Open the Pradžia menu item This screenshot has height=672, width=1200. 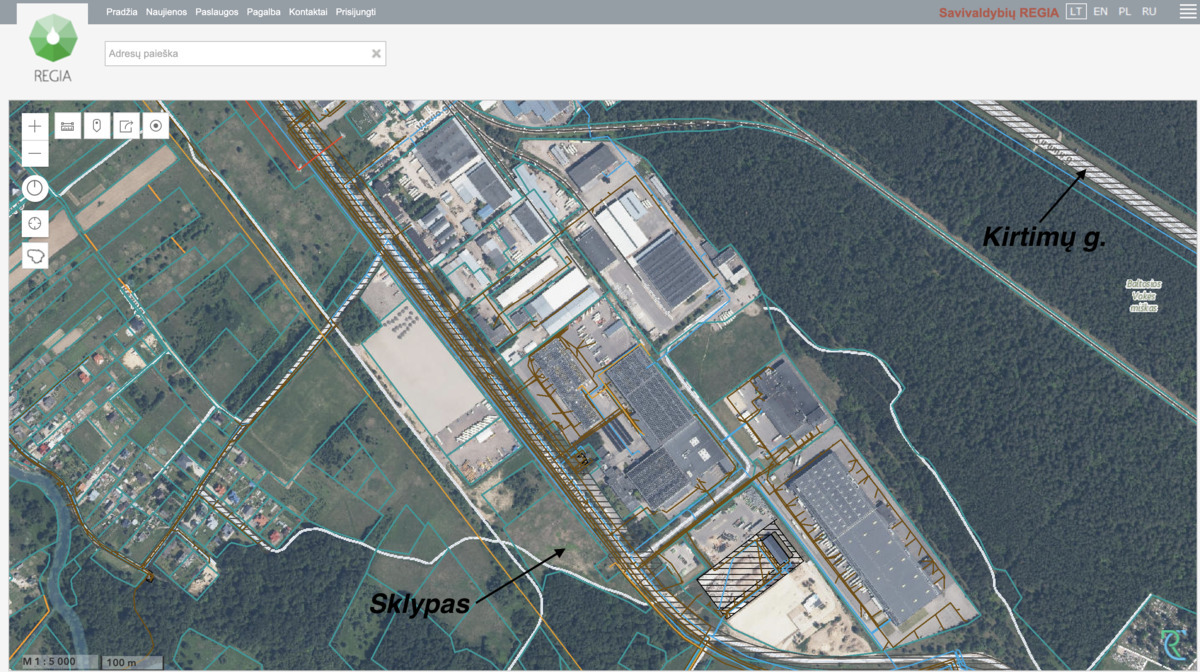[x=121, y=12]
